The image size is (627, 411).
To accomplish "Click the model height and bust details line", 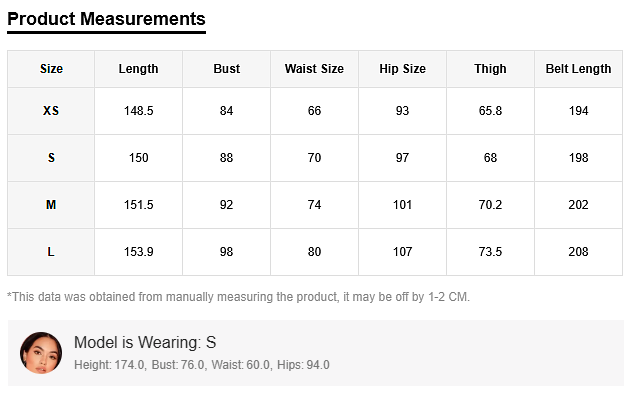I will [201, 365].
